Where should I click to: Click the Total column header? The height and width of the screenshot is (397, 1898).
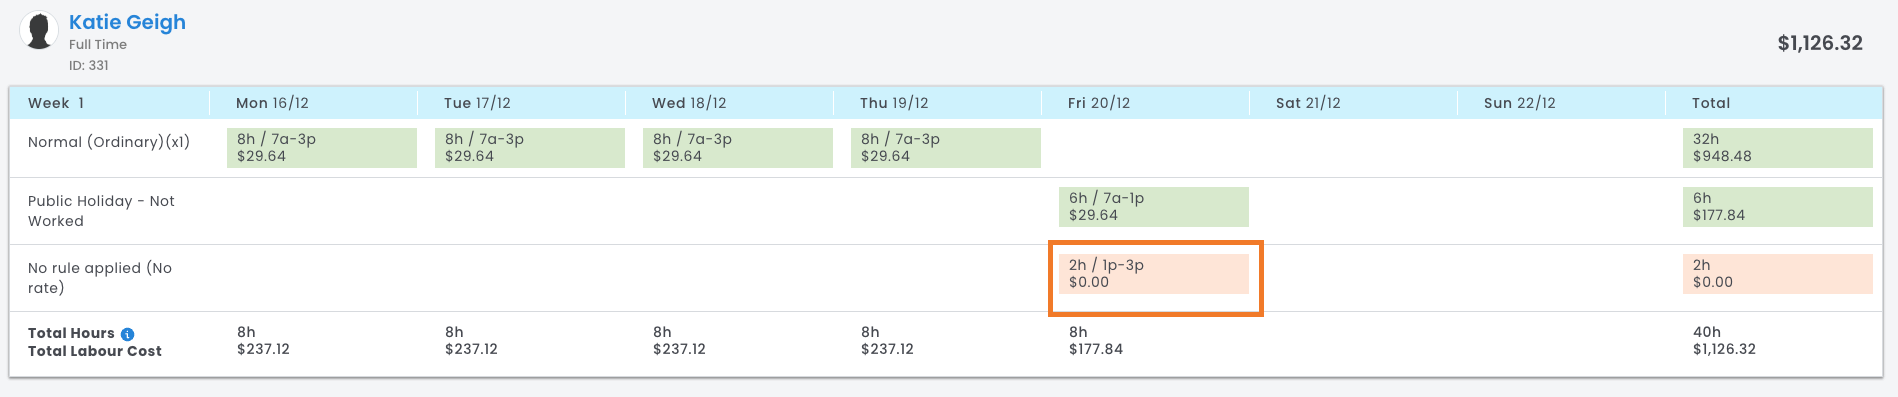pyautogui.click(x=1711, y=103)
